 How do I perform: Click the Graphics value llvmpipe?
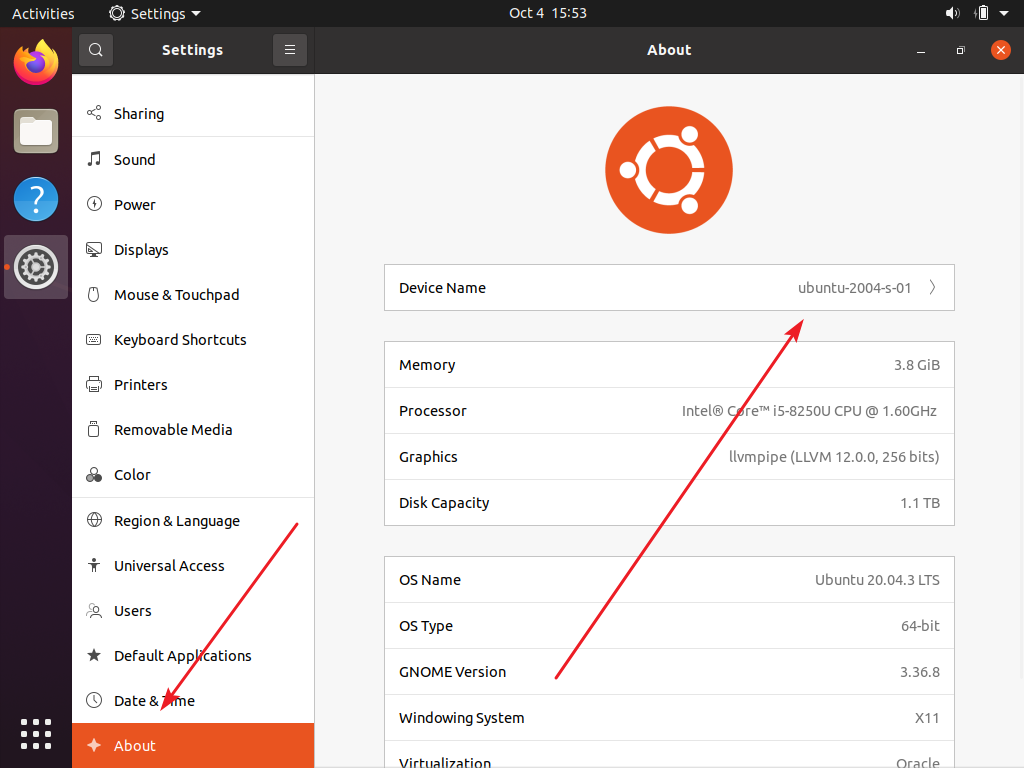(x=834, y=456)
